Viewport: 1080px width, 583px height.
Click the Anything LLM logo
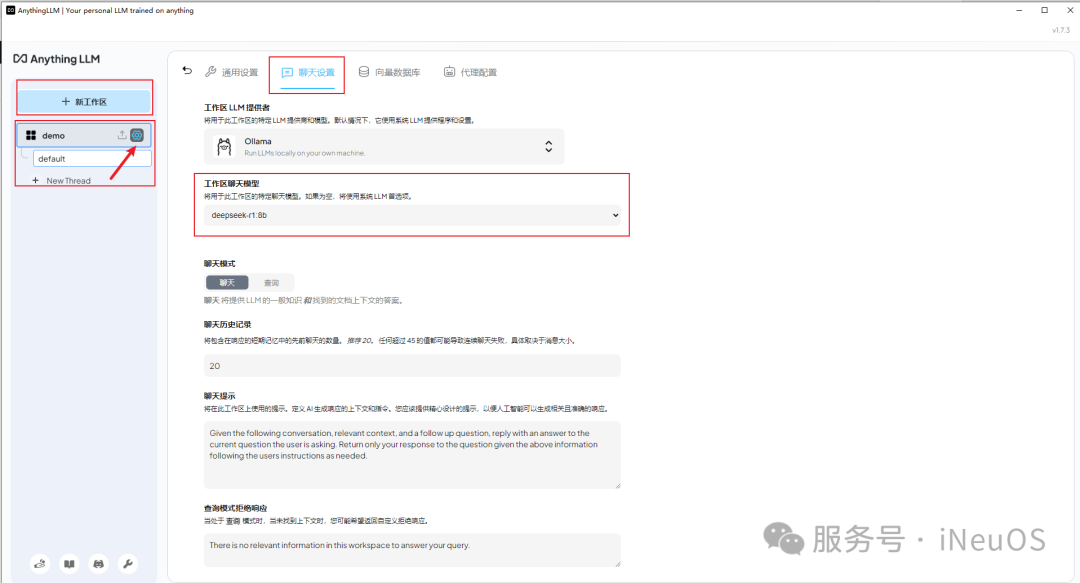pyautogui.click(x=56, y=59)
